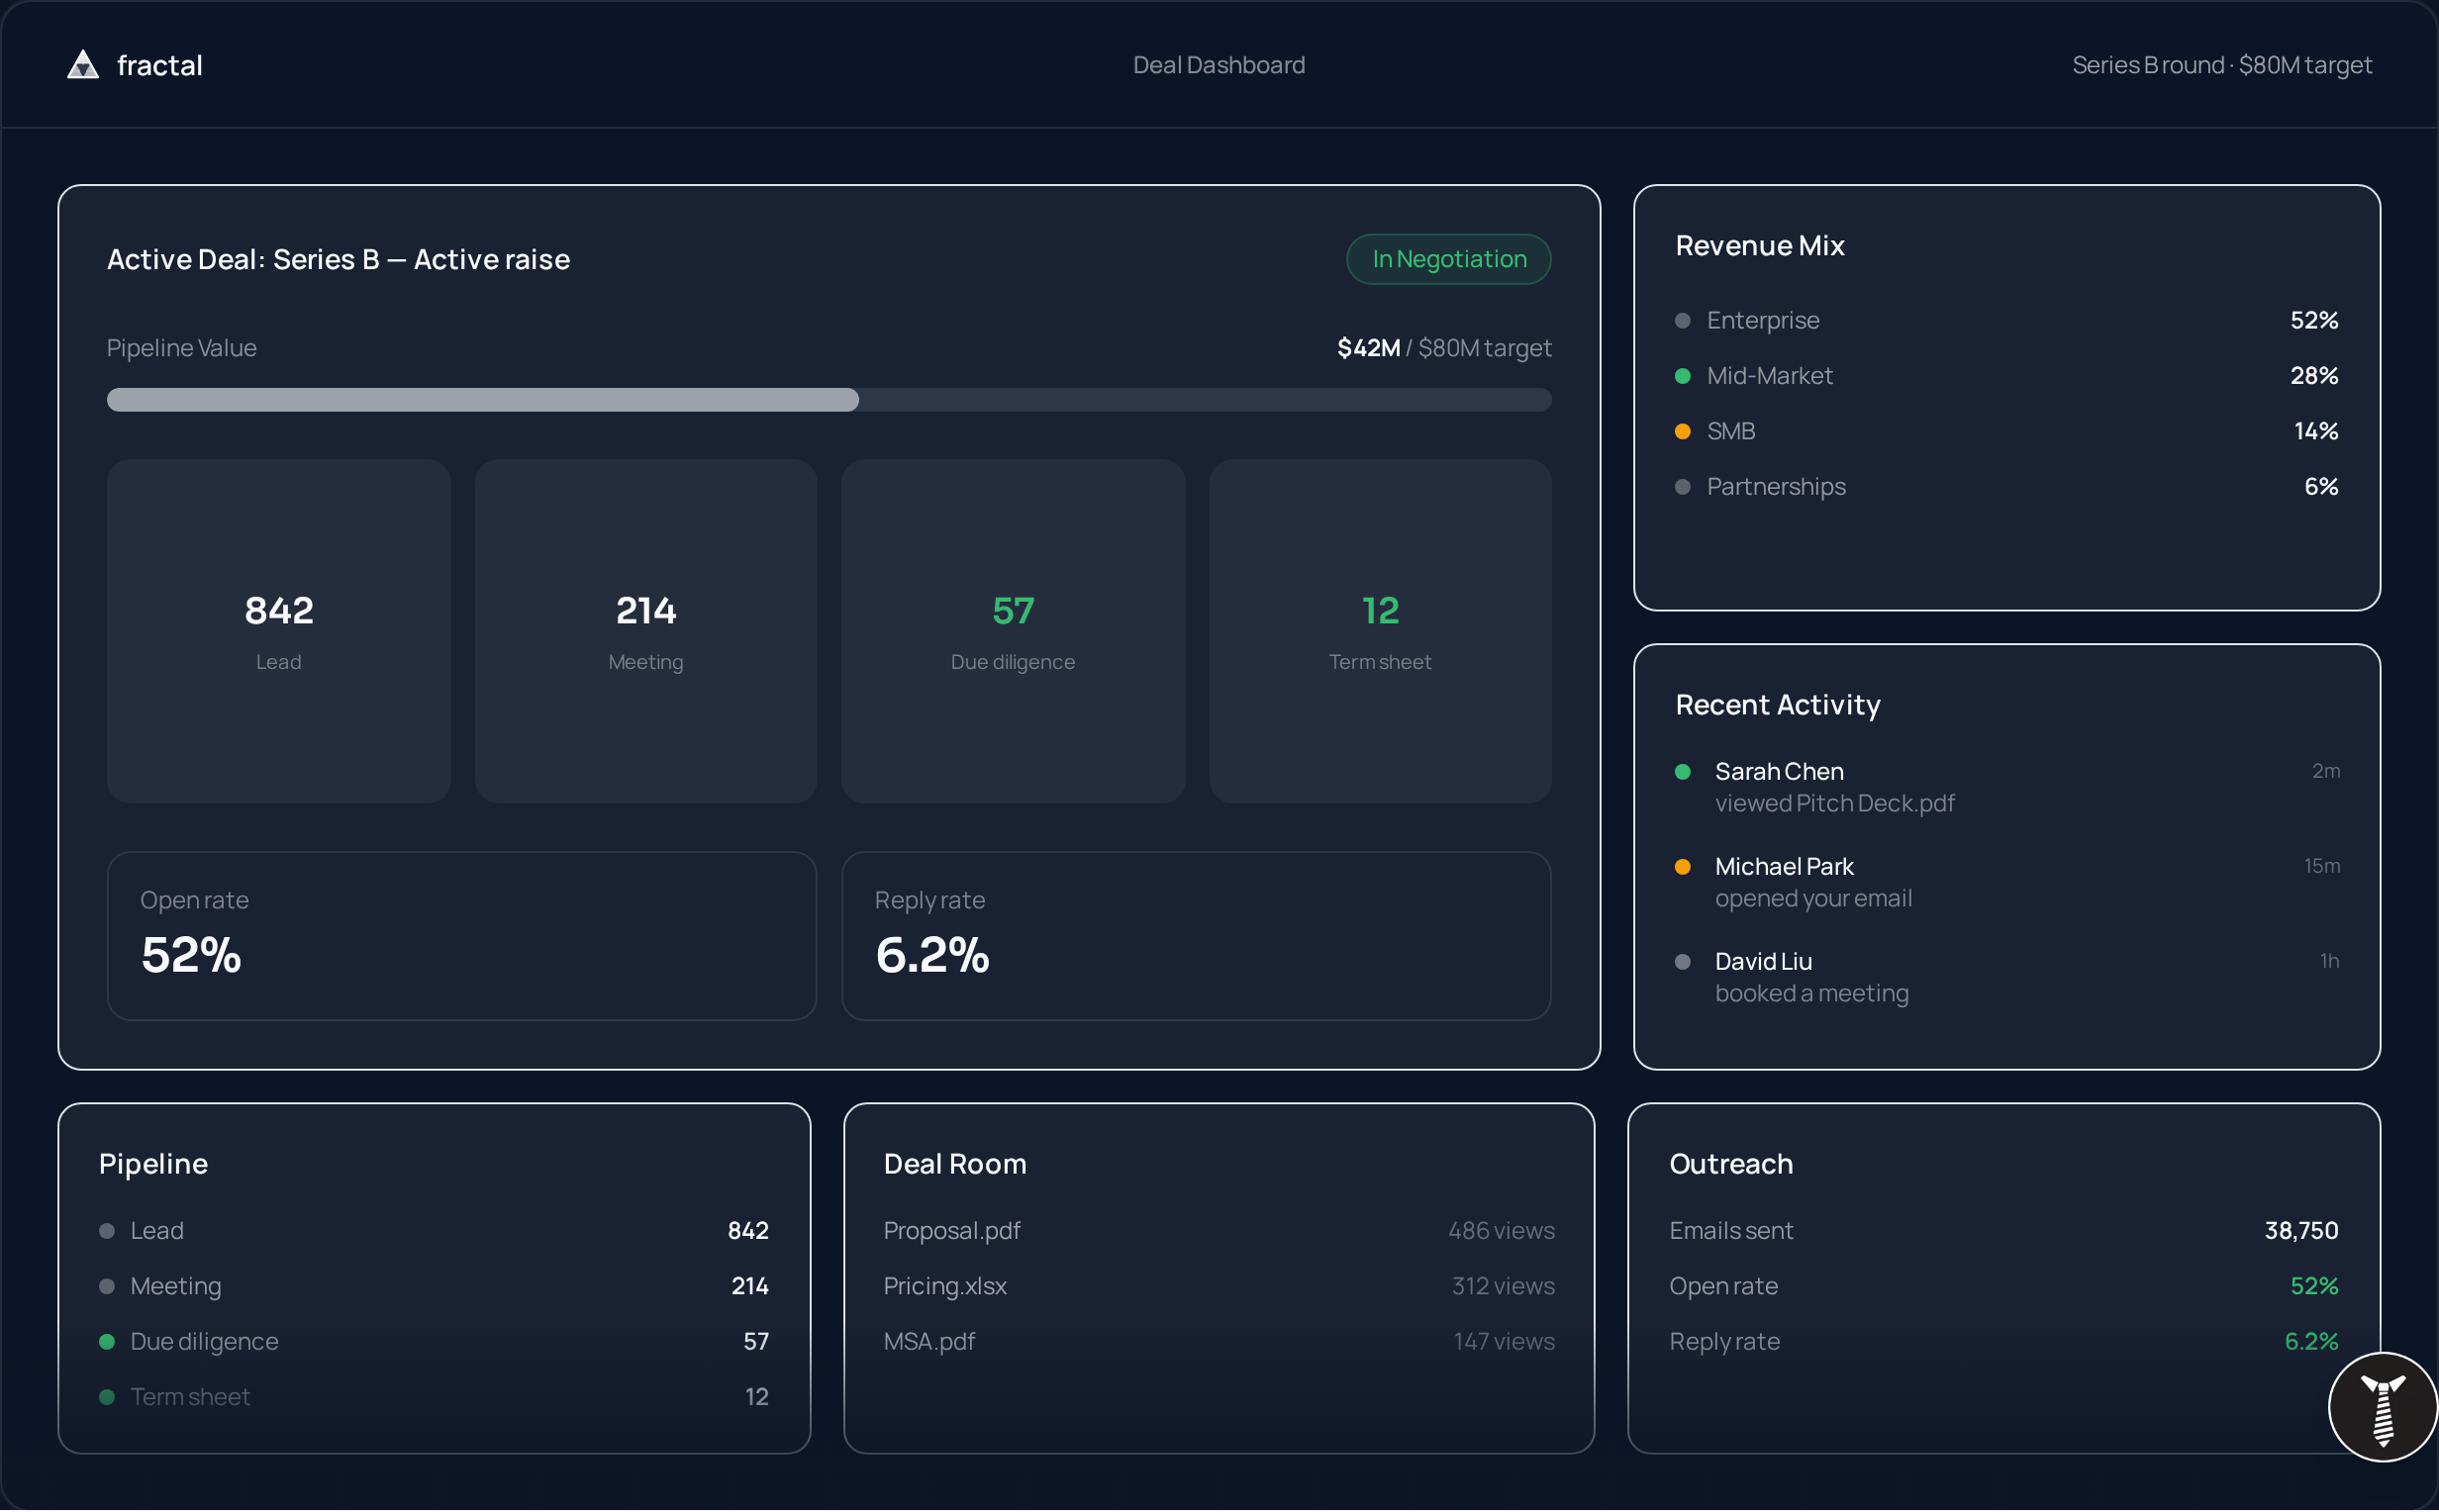Click the fractal triangle logo icon

coord(83,65)
